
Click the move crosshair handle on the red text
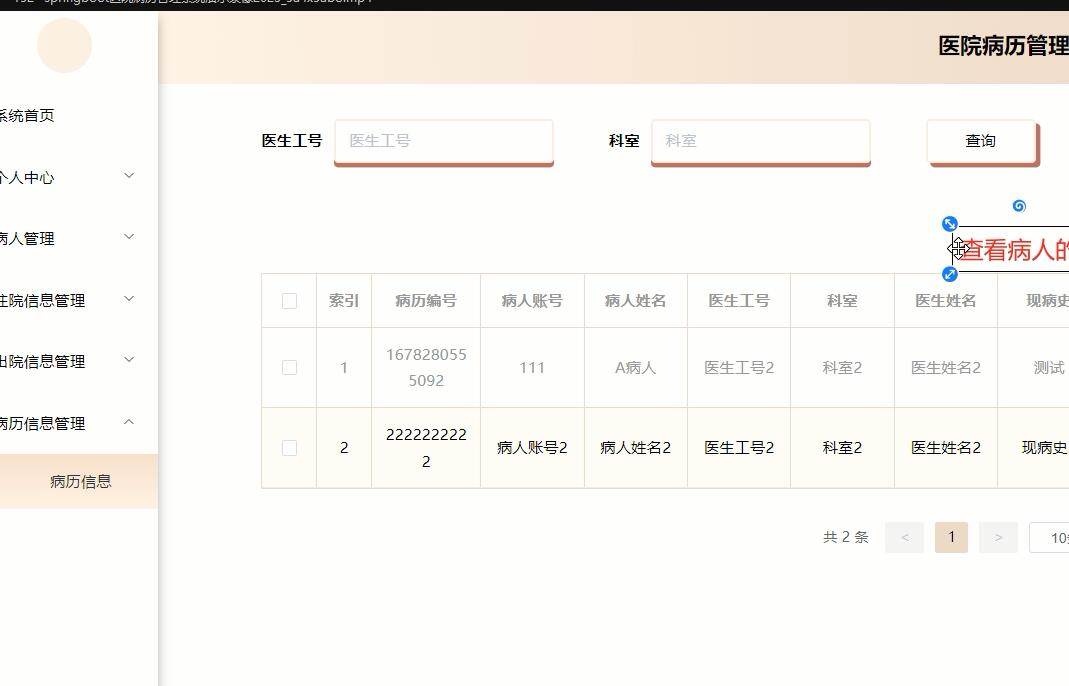[x=957, y=248]
